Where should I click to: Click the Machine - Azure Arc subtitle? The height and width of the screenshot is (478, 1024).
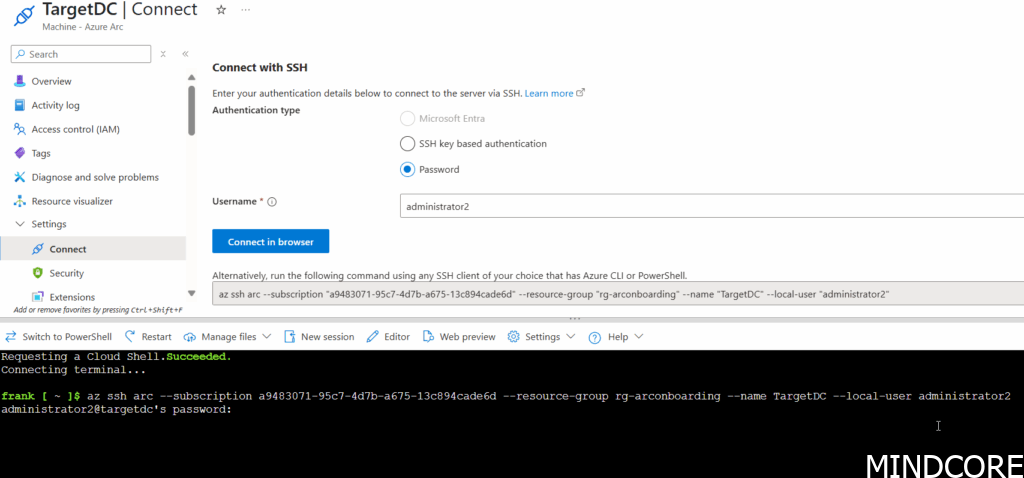pyautogui.click(x=82, y=27)
